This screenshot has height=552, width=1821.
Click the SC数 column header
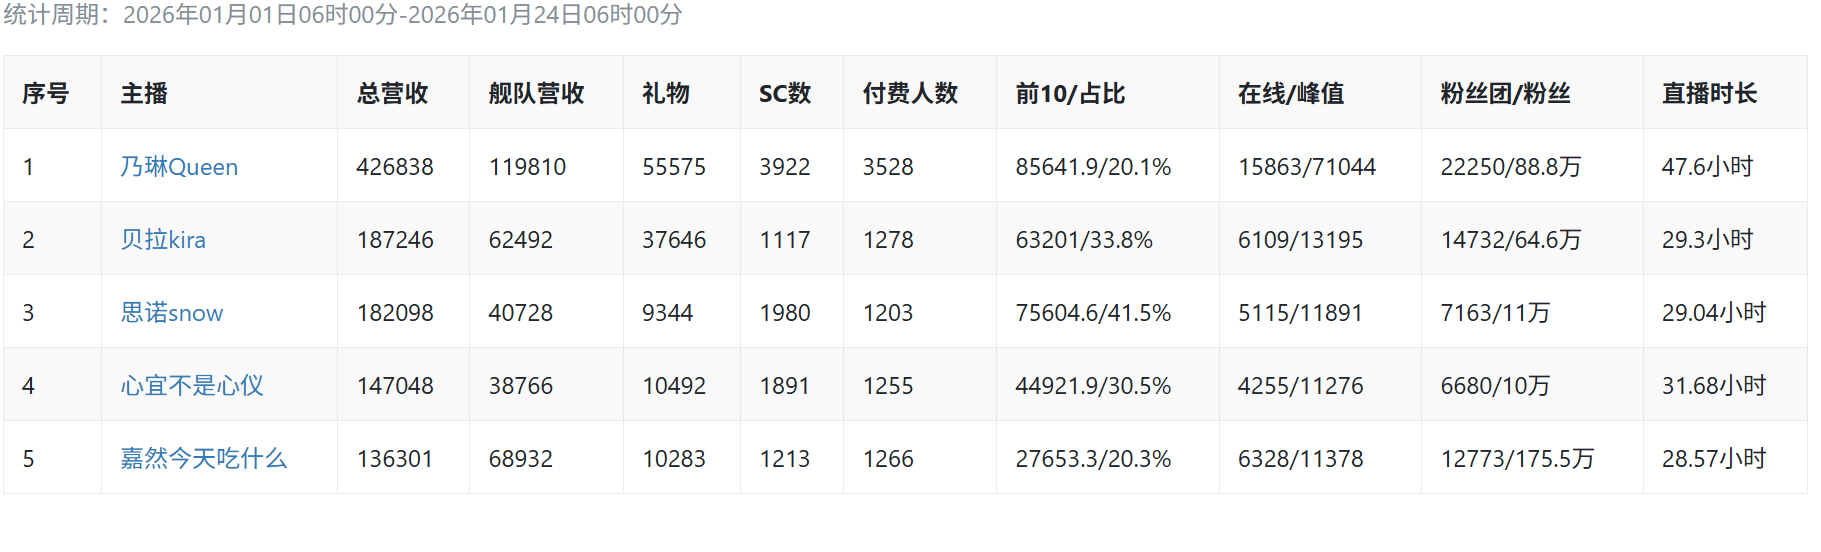(x=785, y=94)
